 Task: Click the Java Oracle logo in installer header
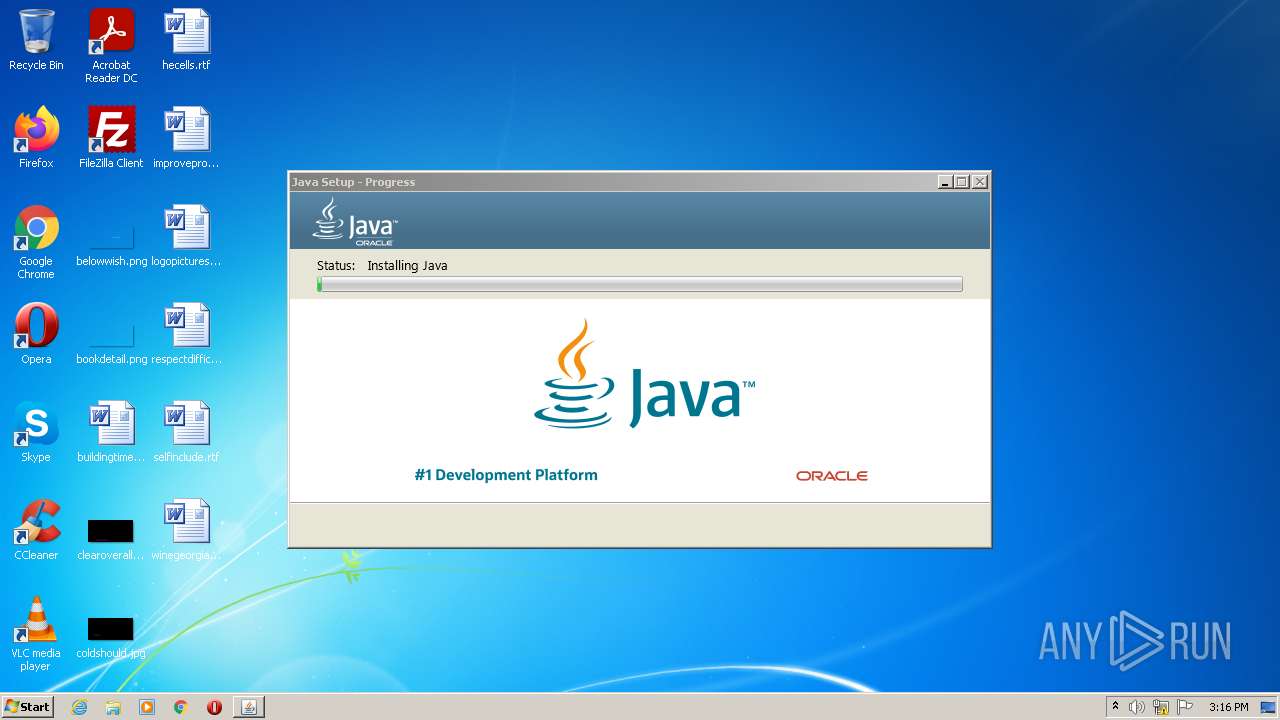pos(355,222)
